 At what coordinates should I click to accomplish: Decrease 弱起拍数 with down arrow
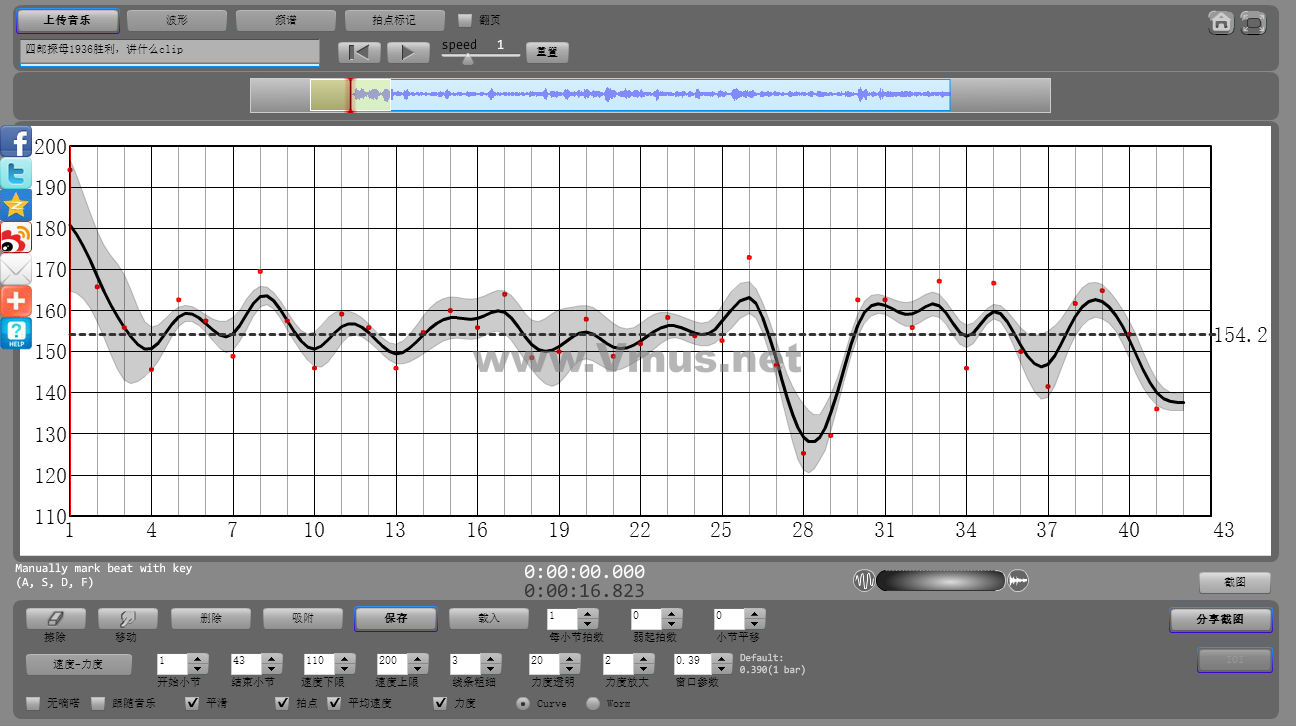pos(672,624)
